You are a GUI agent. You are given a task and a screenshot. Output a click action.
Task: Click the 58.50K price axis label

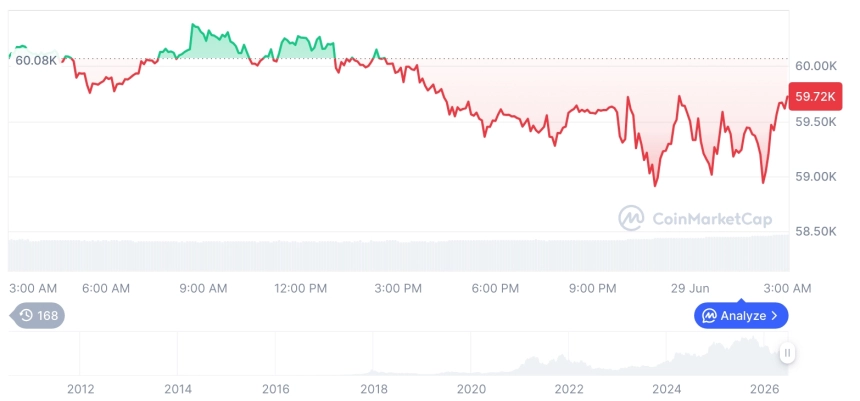(816, 232)
